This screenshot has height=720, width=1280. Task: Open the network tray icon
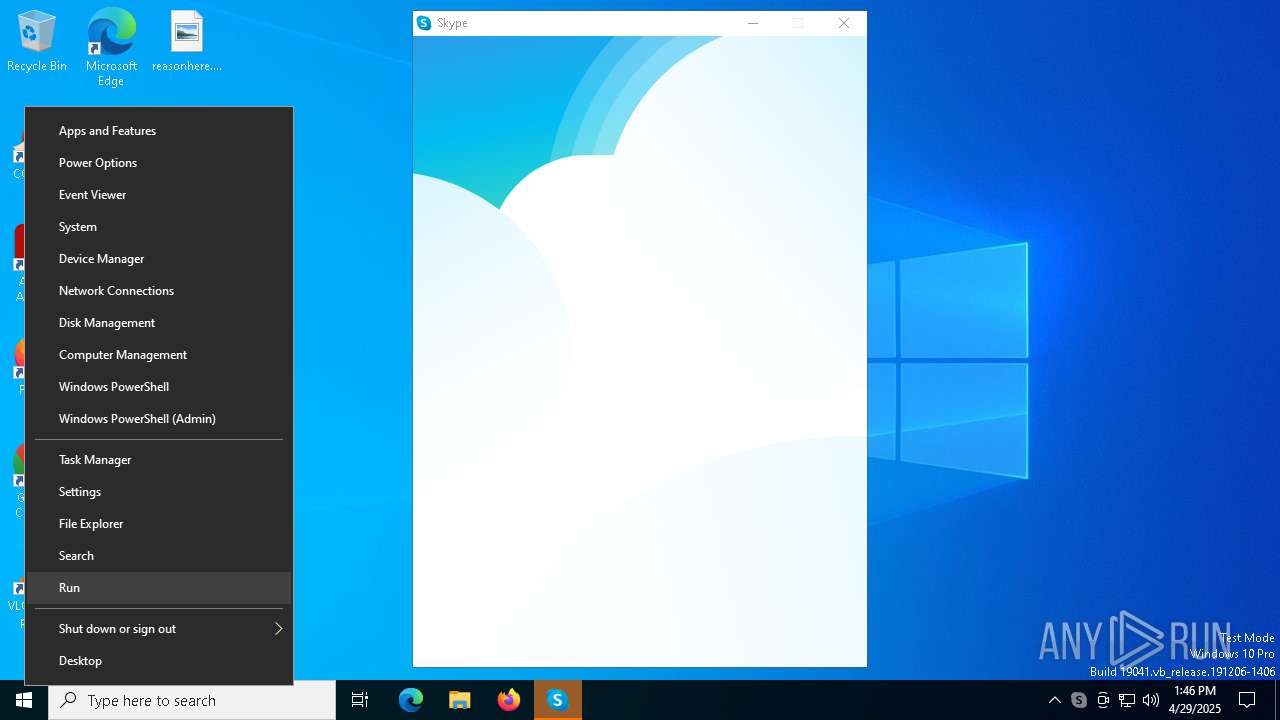1127,700
